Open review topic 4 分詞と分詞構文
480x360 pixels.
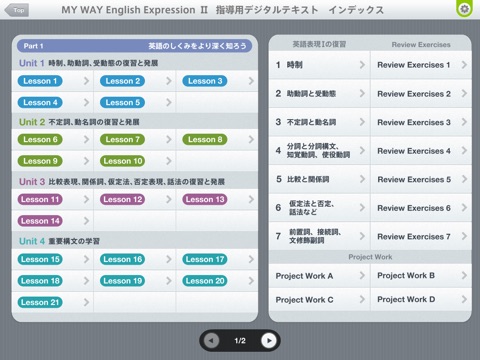pos(319,151)
